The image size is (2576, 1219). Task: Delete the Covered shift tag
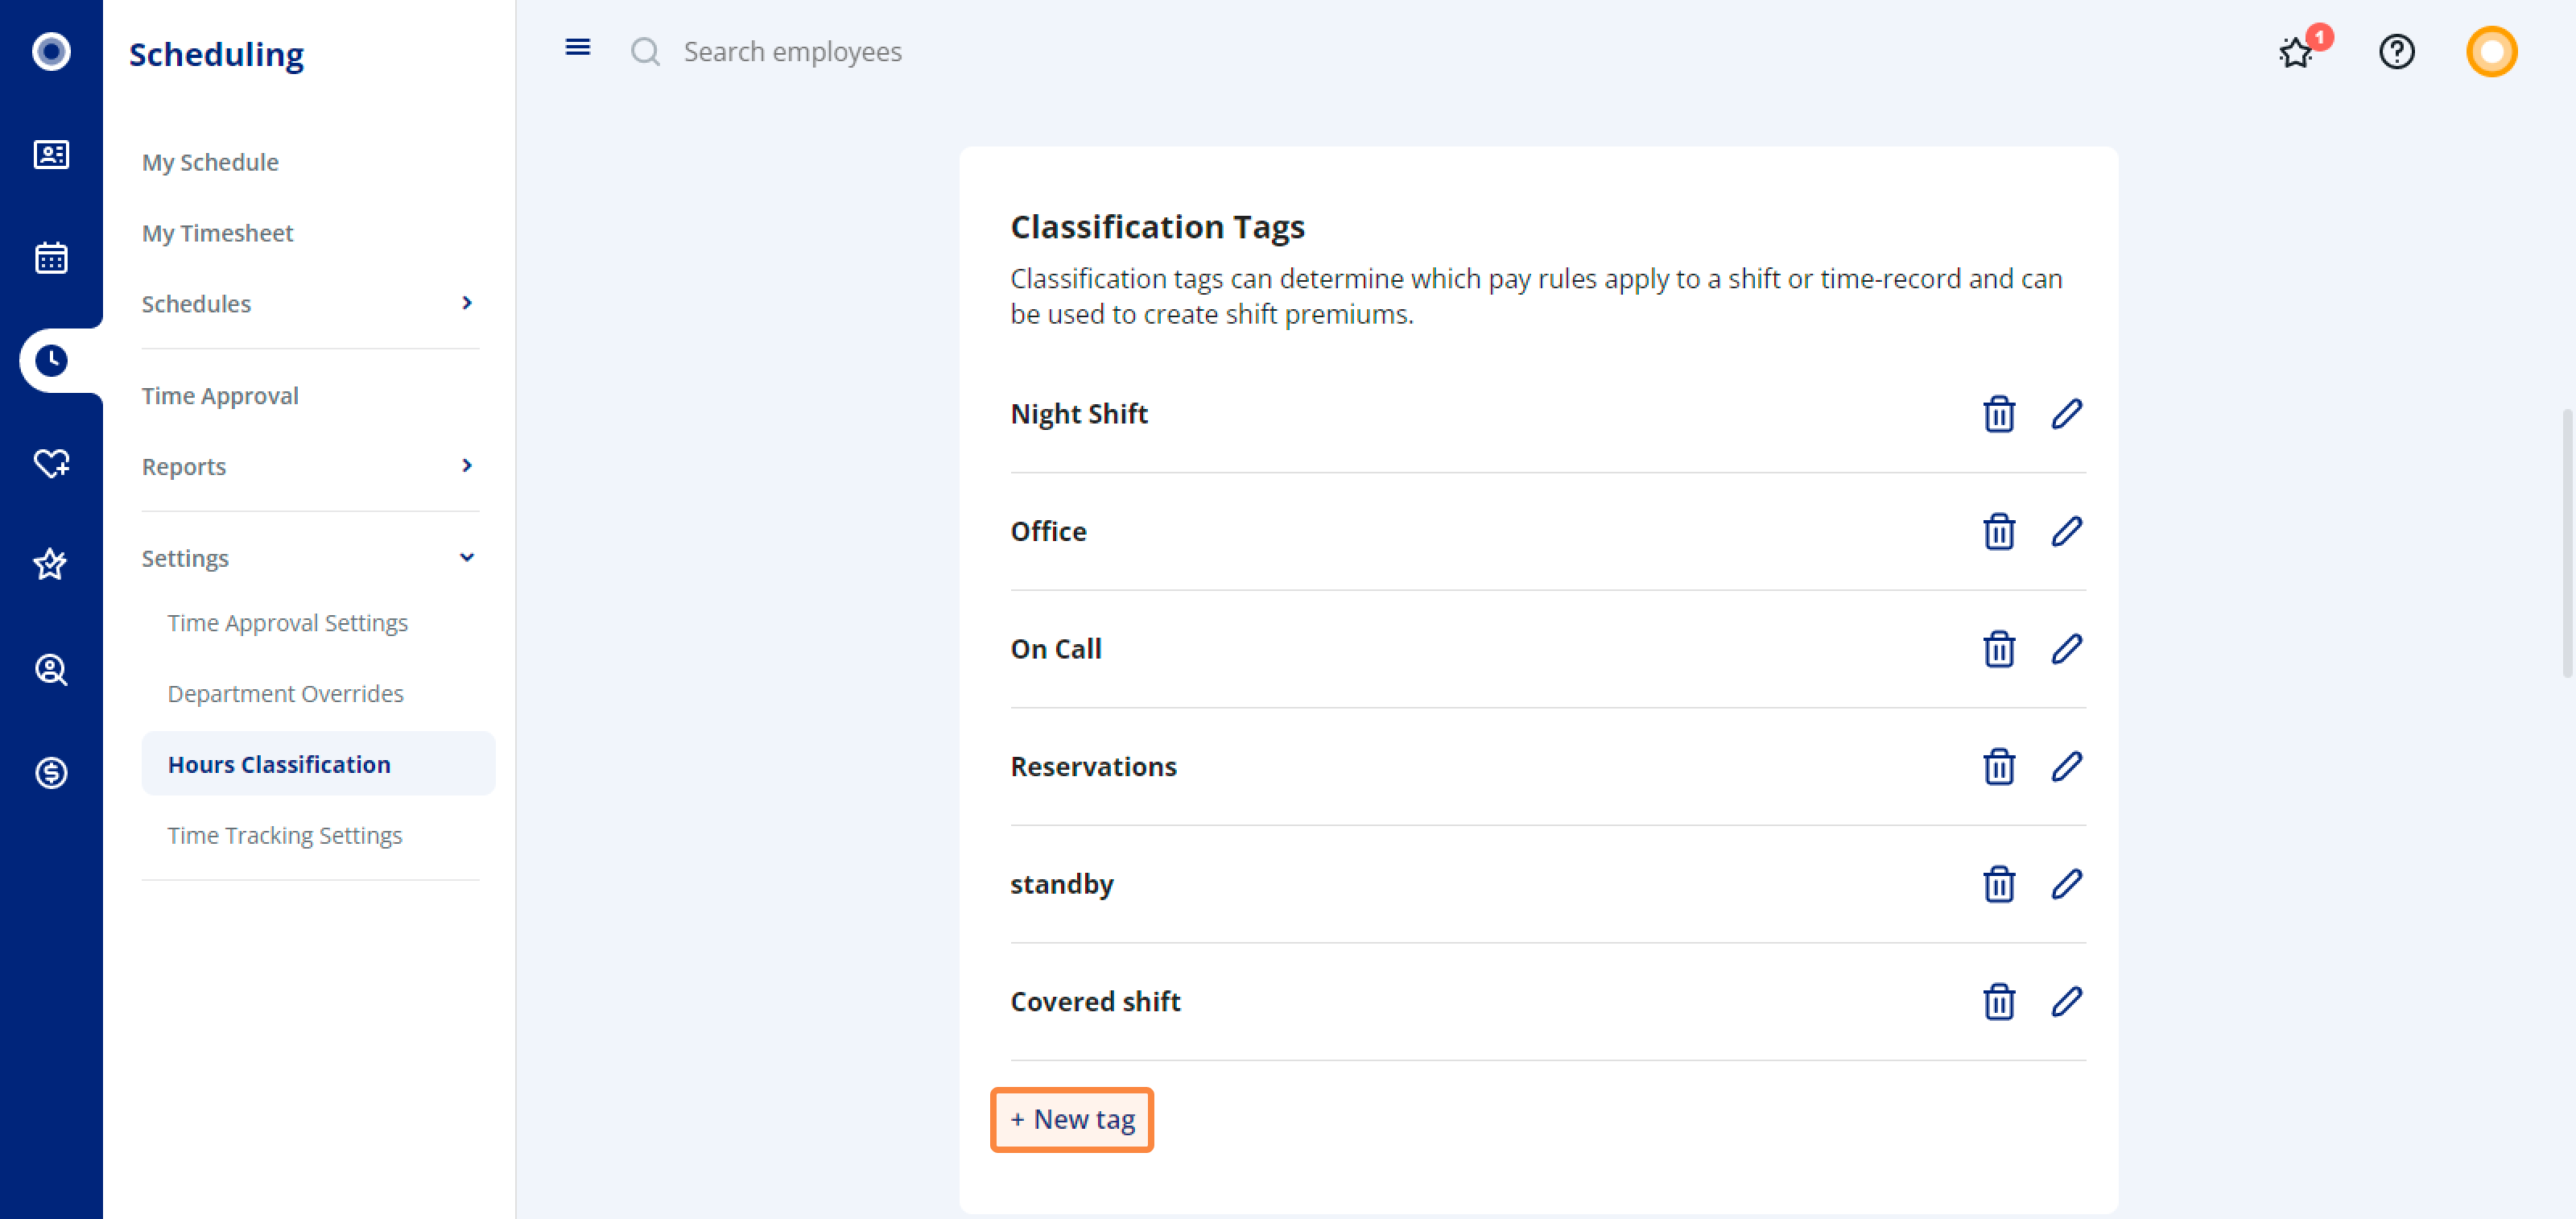tap(1998, 1001)
